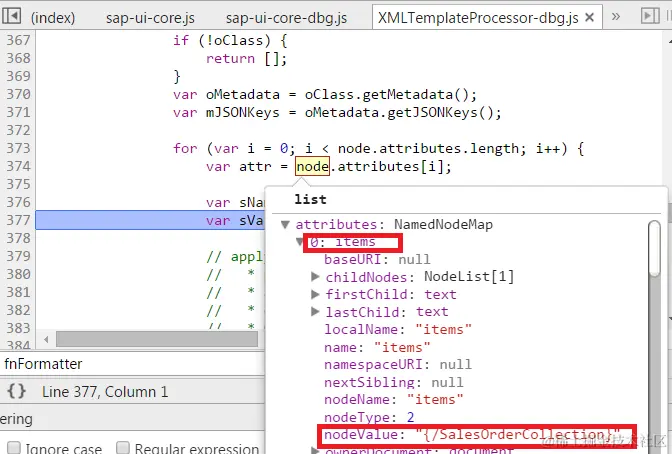Click line number 377 in the gutter
The height and width of the screenshot is (454, 672).
click(x=18, y=220)
